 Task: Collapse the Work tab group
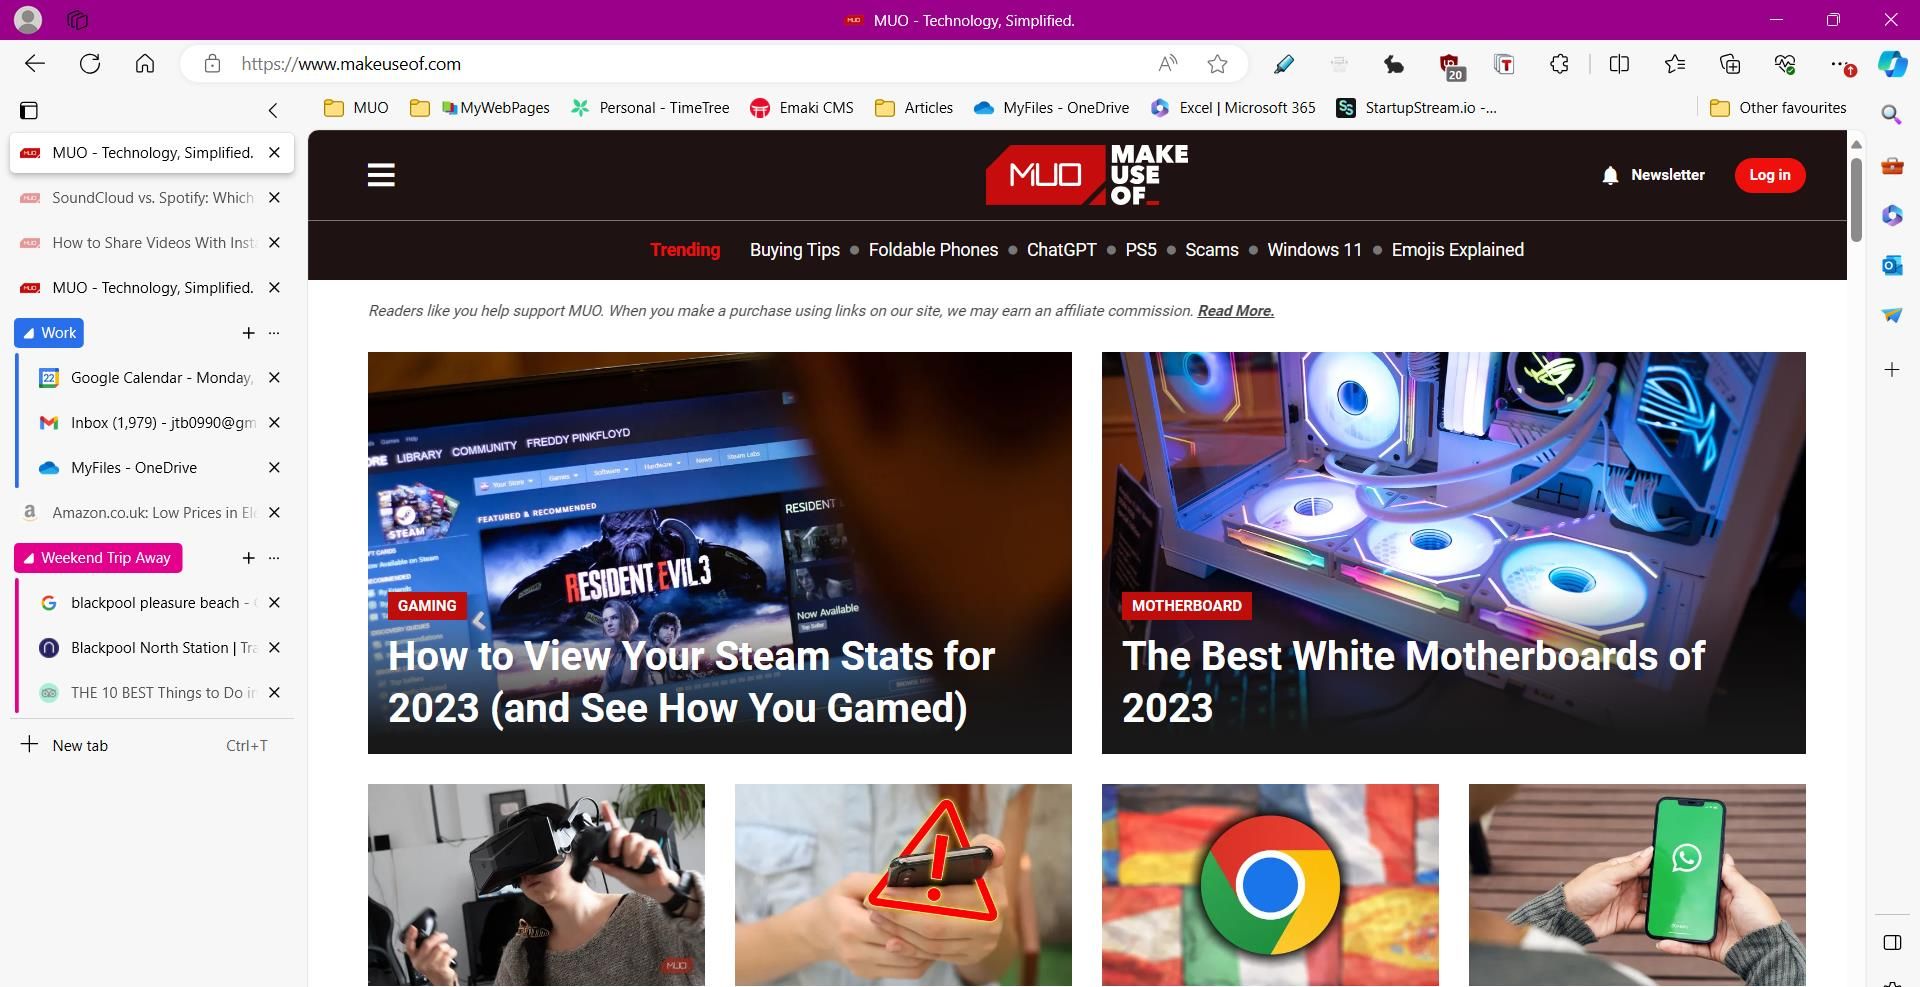pos(48,332)
